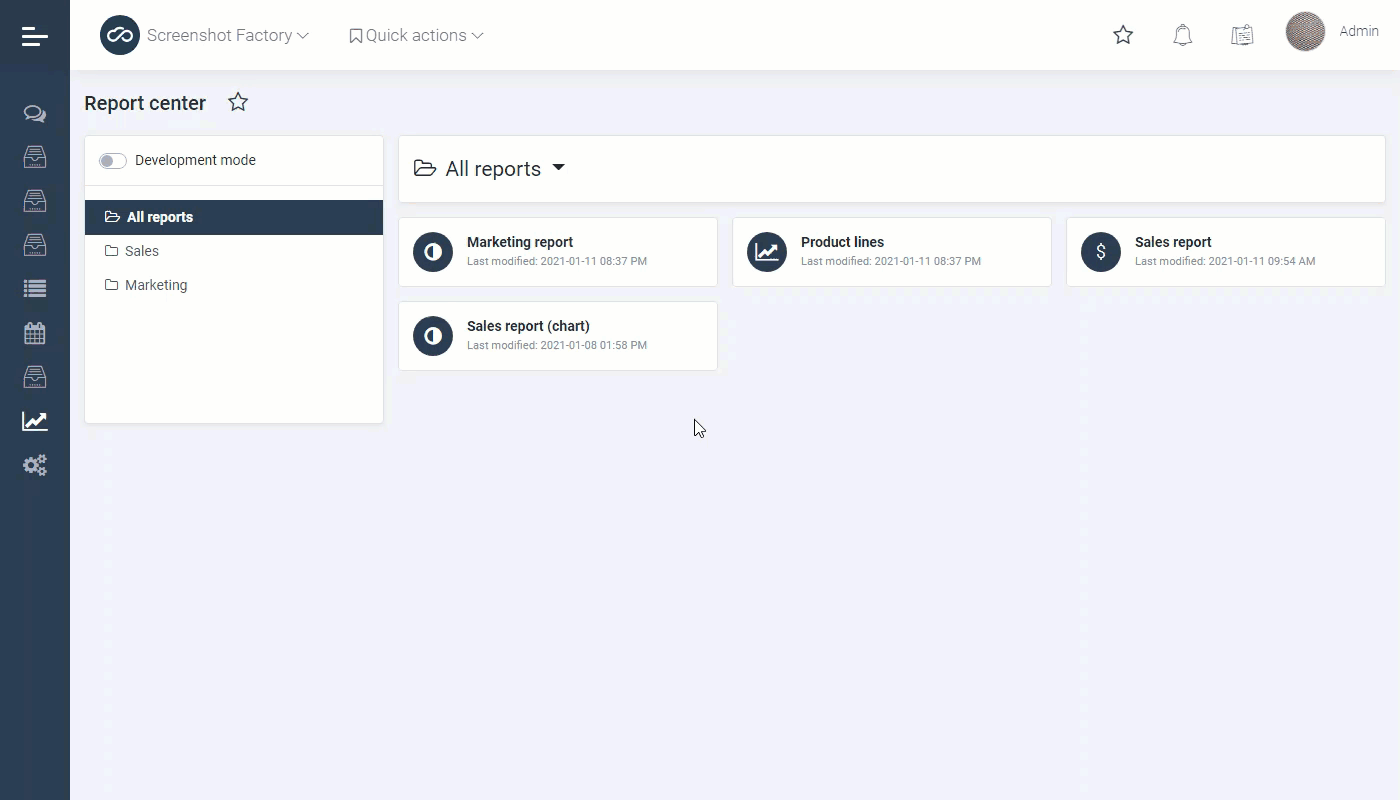The width and height of the screenshot is (1400, 800).
Task: Click the calendar icon in sidebar
Action: click(x=35, y=333)
